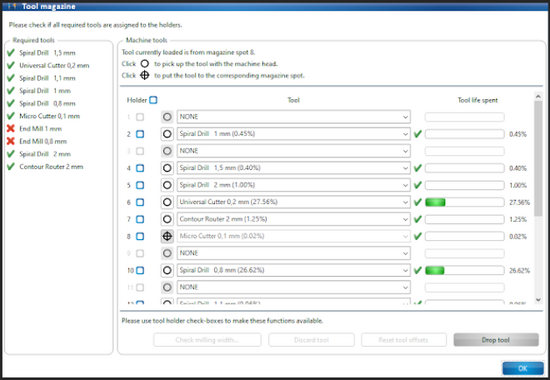Click checkmark beside required Spiral Drill 1,5 mm
550x380 pixels.
pyautogui.click(x=11, y=53)
